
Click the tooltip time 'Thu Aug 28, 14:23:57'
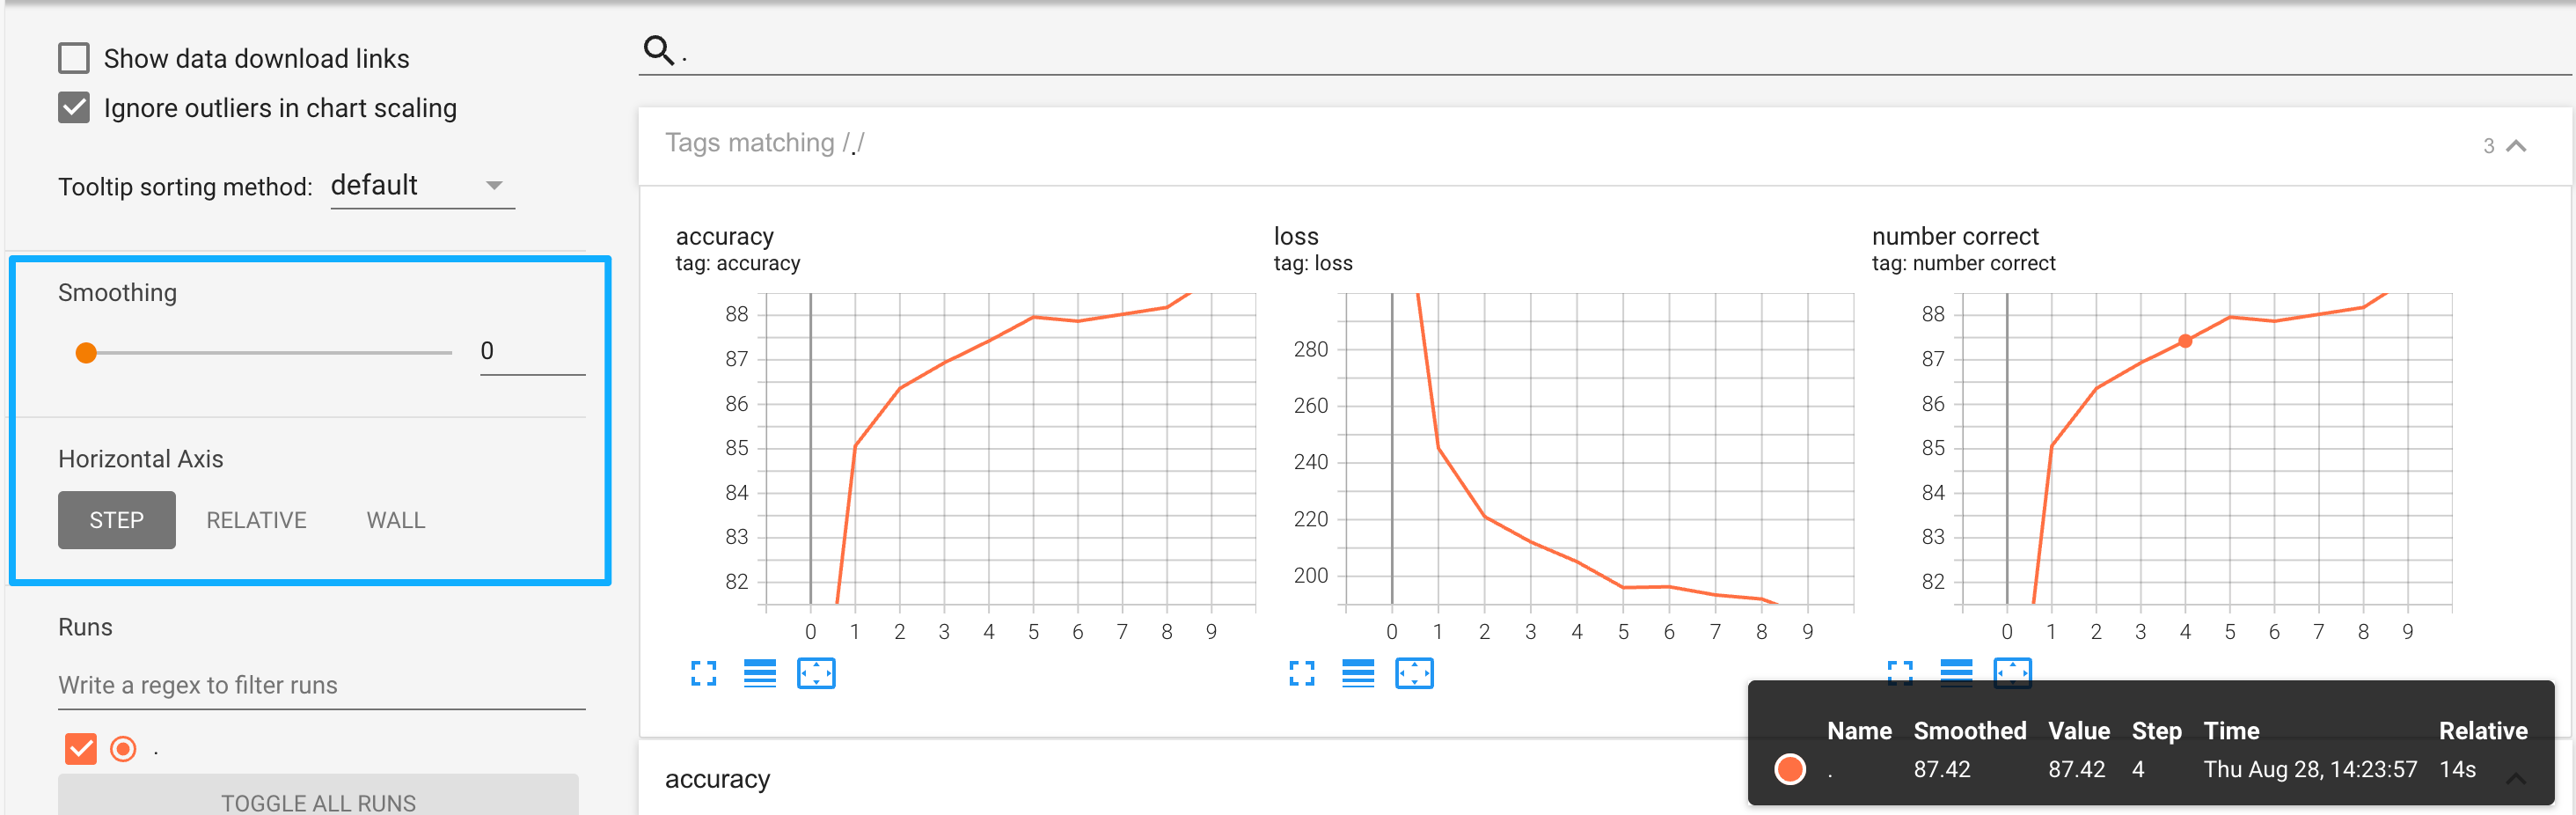[2310, 769]
